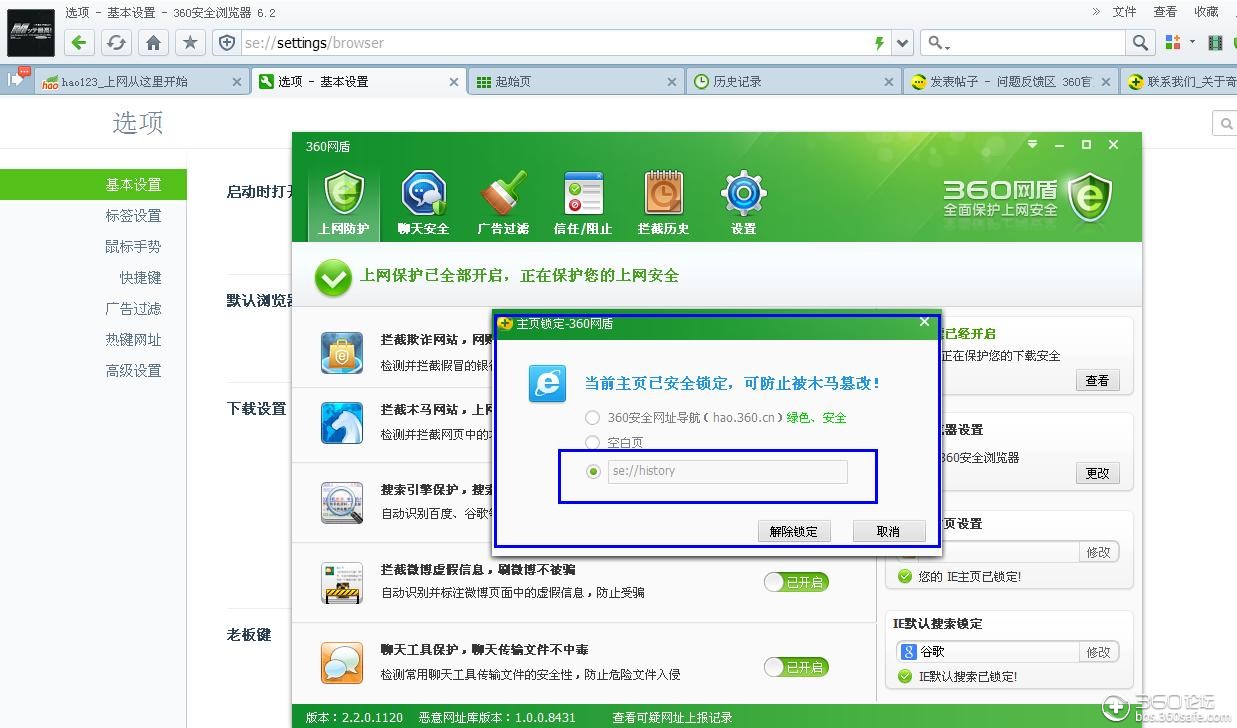Click the 聊天工具保护 chat bubble icon

342,663
